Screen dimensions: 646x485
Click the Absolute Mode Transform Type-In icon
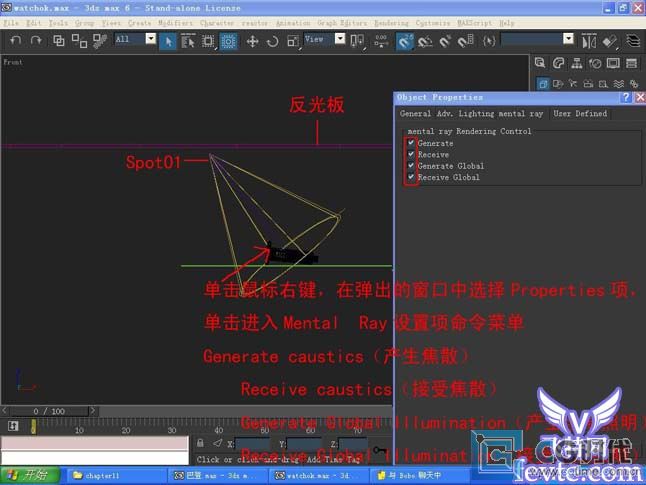[218, 443]
